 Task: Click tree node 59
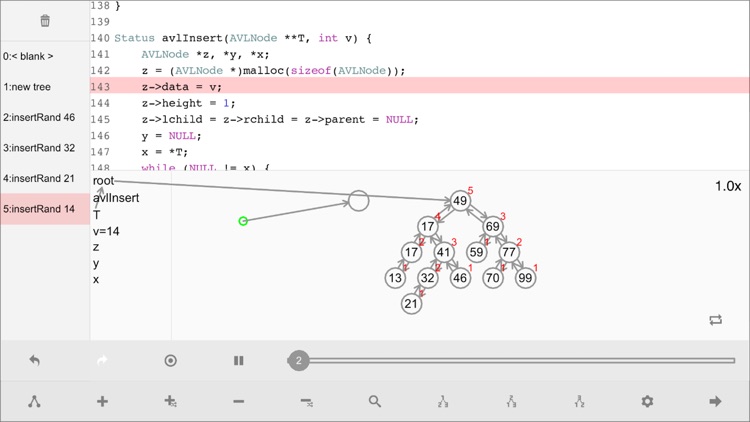[476, 252]
